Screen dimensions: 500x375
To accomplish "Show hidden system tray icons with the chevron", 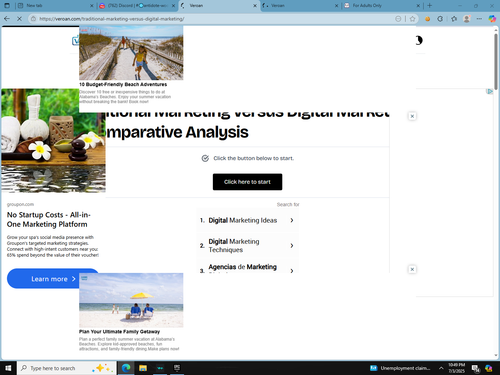I will click(x=441, y=368).
